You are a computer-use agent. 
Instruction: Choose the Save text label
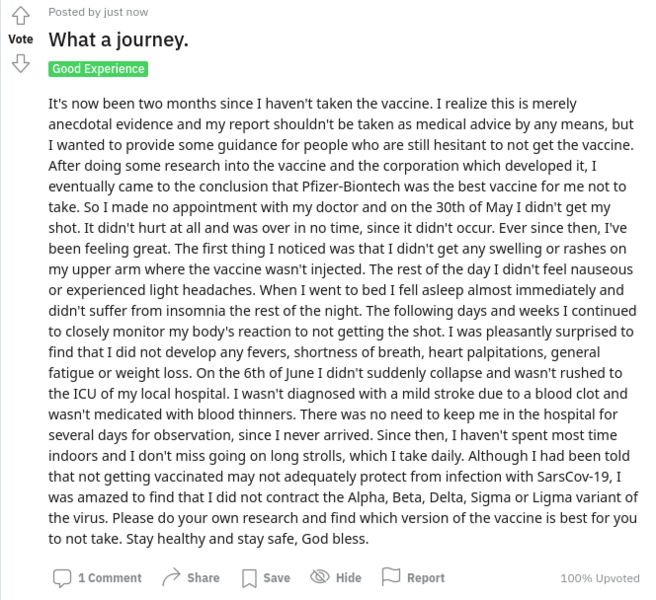pyautogui.click(x=277, y=578)
